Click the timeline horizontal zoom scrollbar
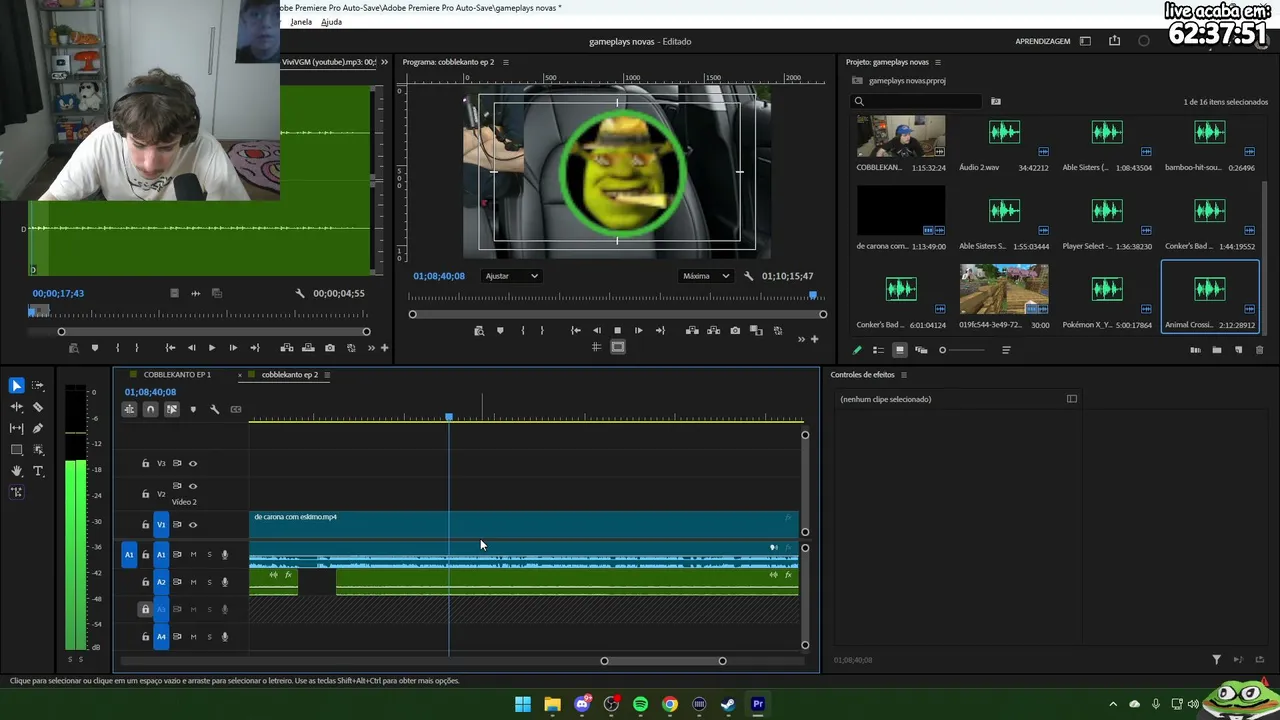This screenshot has width=1280, height=720. (x=663, y=661)
